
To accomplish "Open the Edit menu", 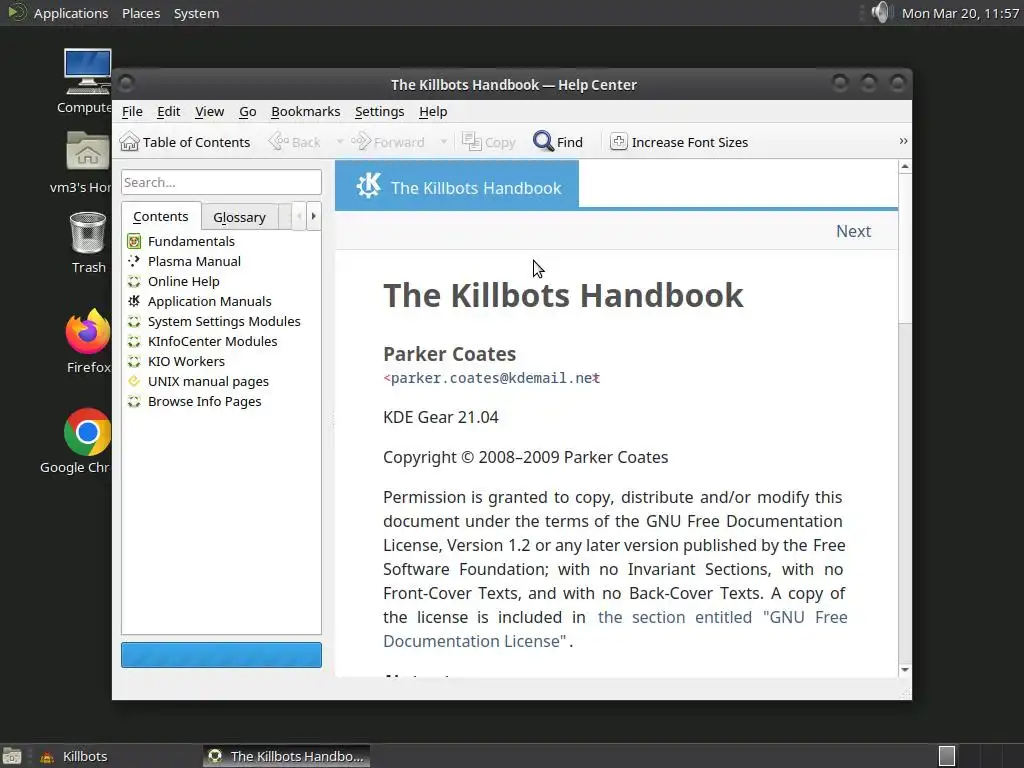I will click(x=168, y=112).
